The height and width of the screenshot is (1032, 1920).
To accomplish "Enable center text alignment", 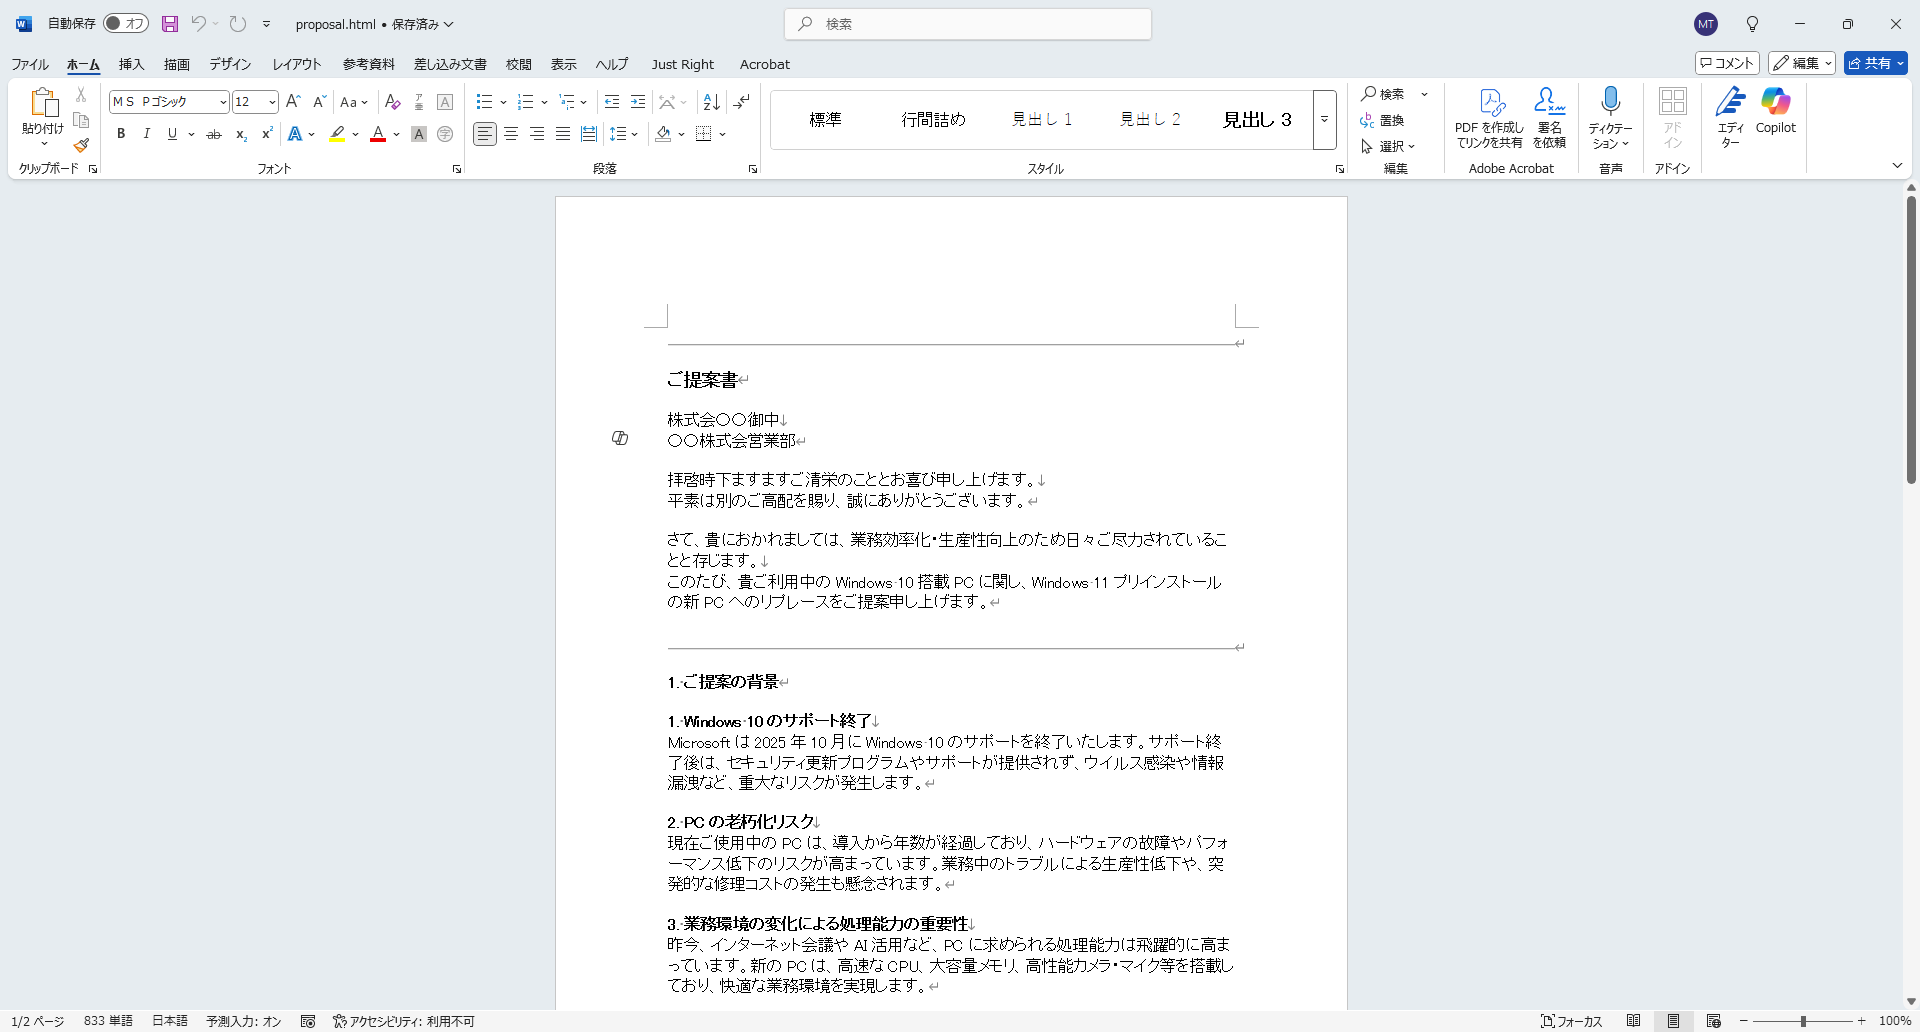I will 511,134.
